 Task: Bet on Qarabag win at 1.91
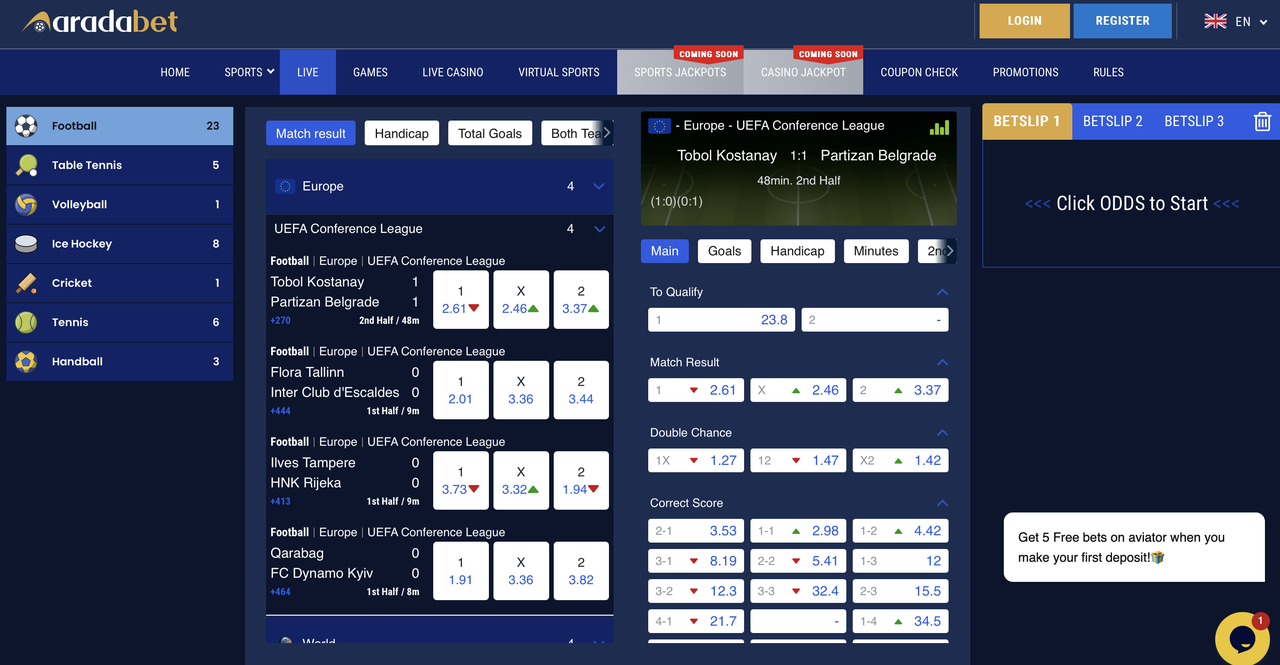click(461, 571)
